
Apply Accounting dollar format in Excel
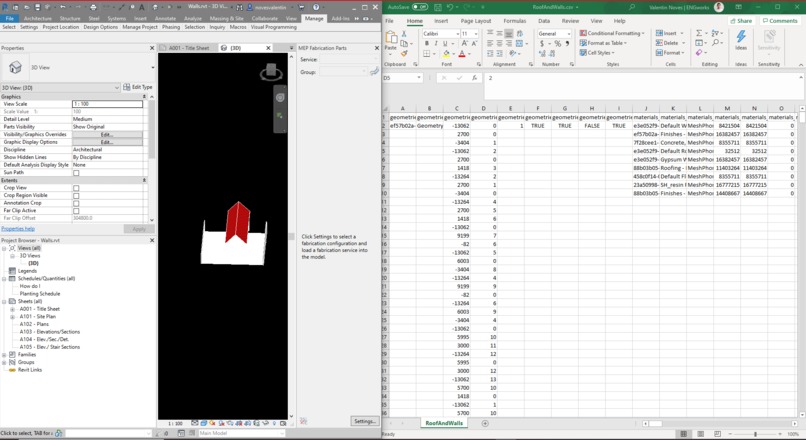[x=542, y=44]
